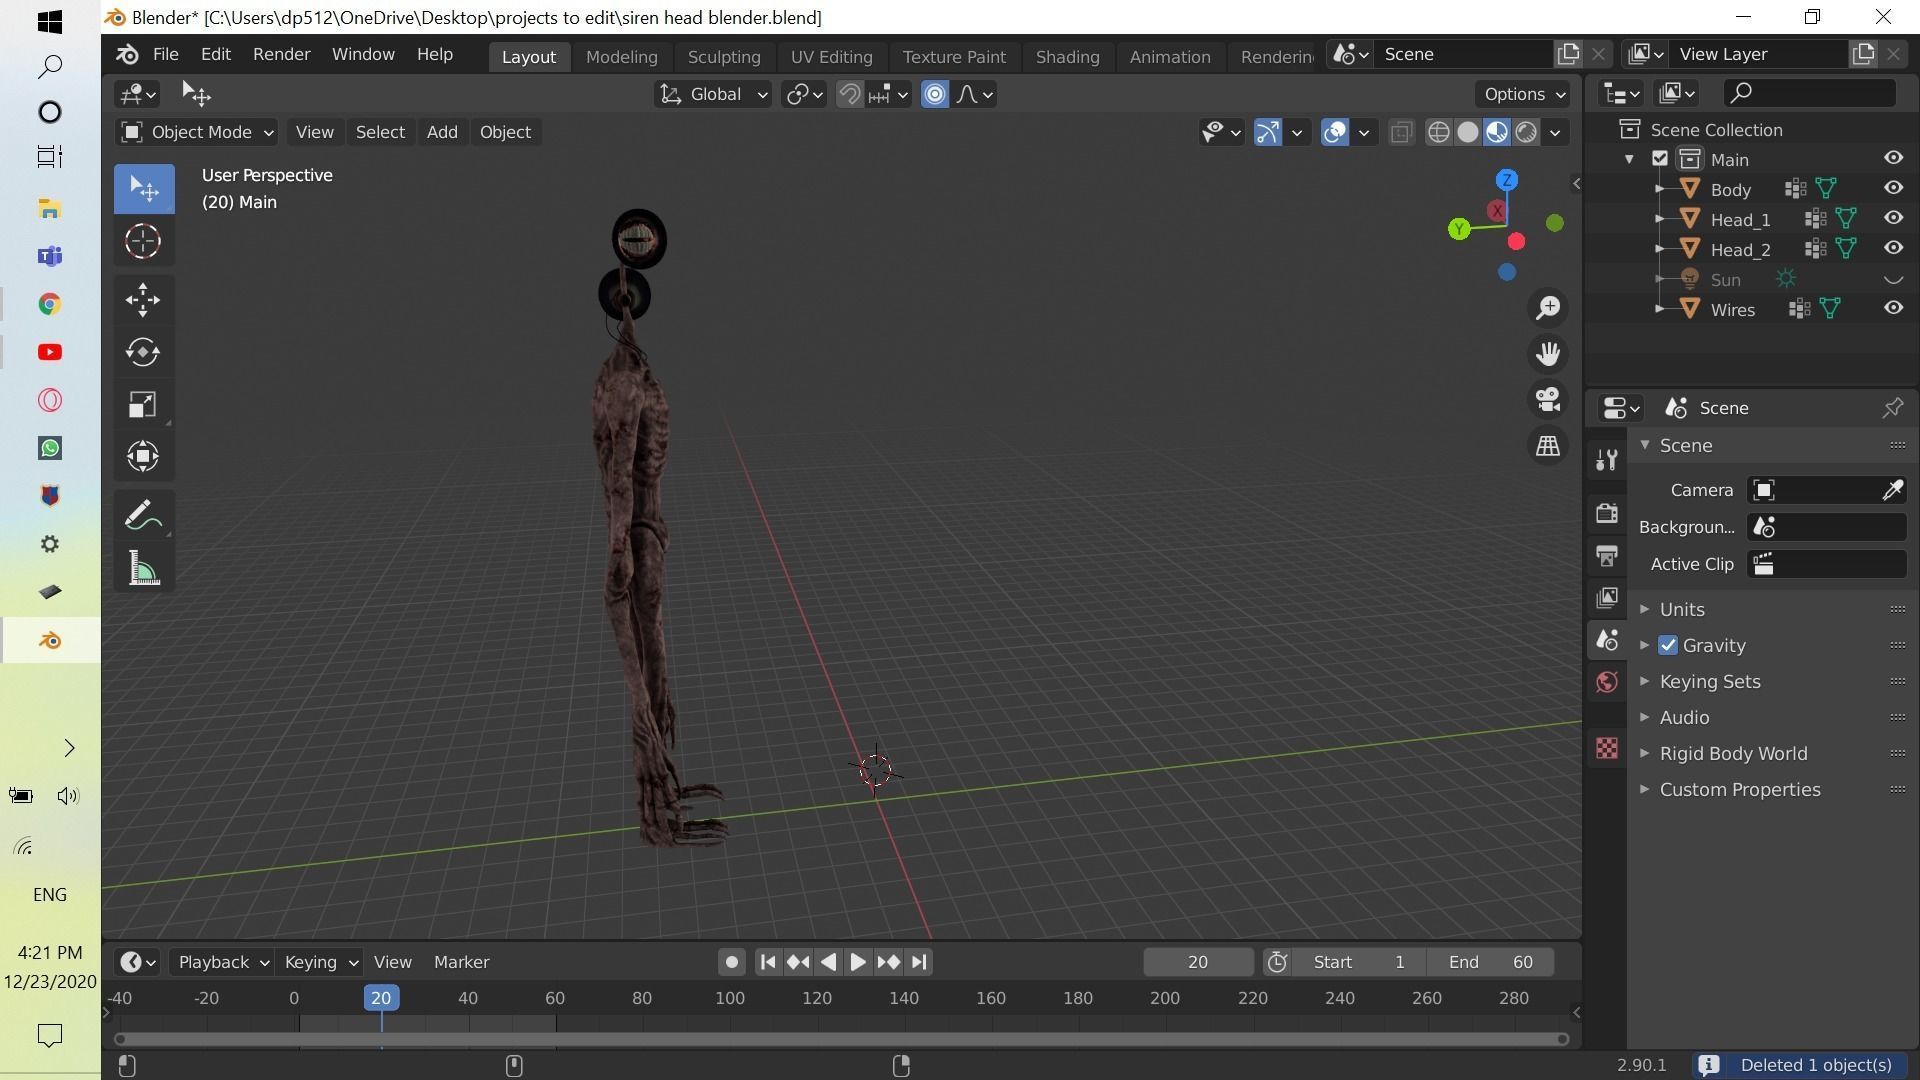Open the Render menu
Viewport: 1920px width, 1080px height.
point(281,54)
